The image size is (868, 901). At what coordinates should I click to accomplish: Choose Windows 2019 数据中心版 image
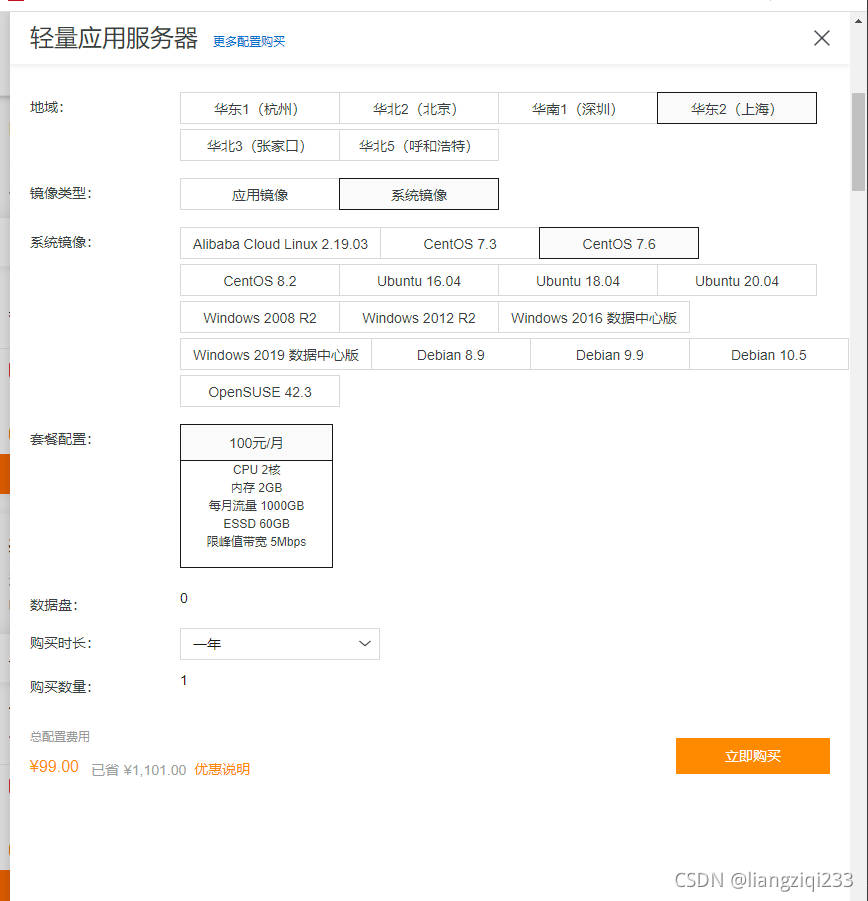tap(276, 355)
